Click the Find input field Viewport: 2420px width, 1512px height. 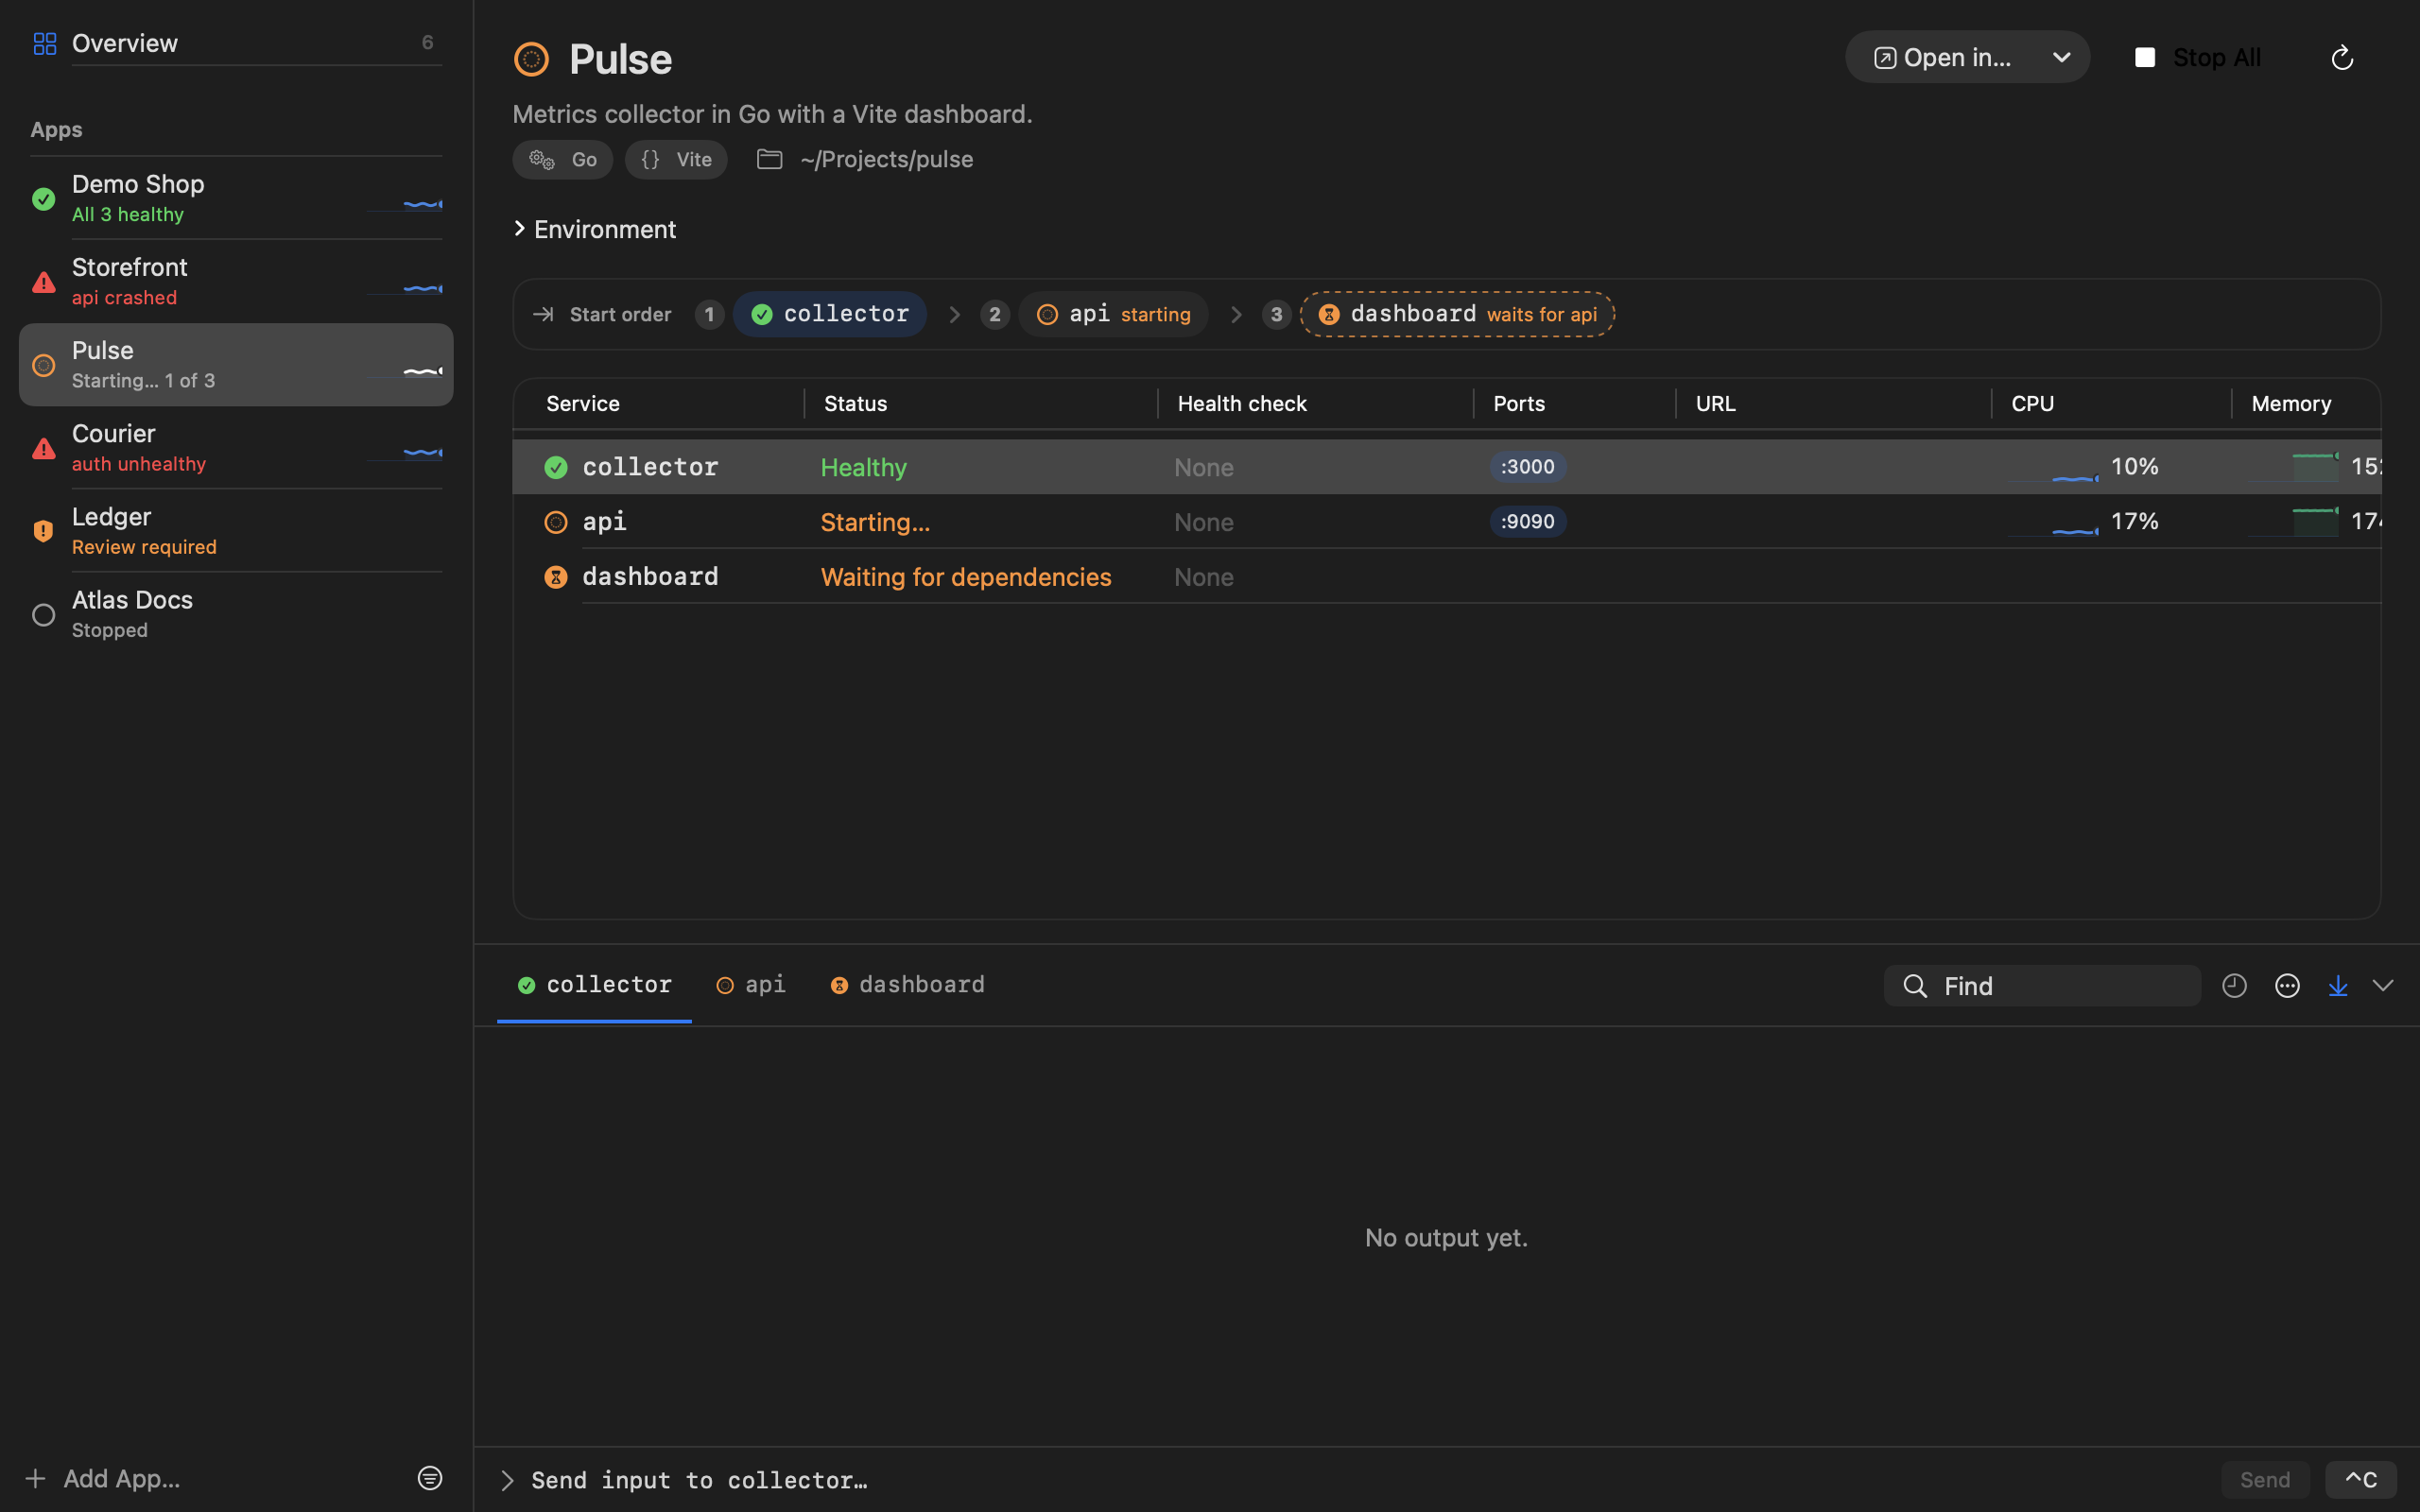(2042, 986)
